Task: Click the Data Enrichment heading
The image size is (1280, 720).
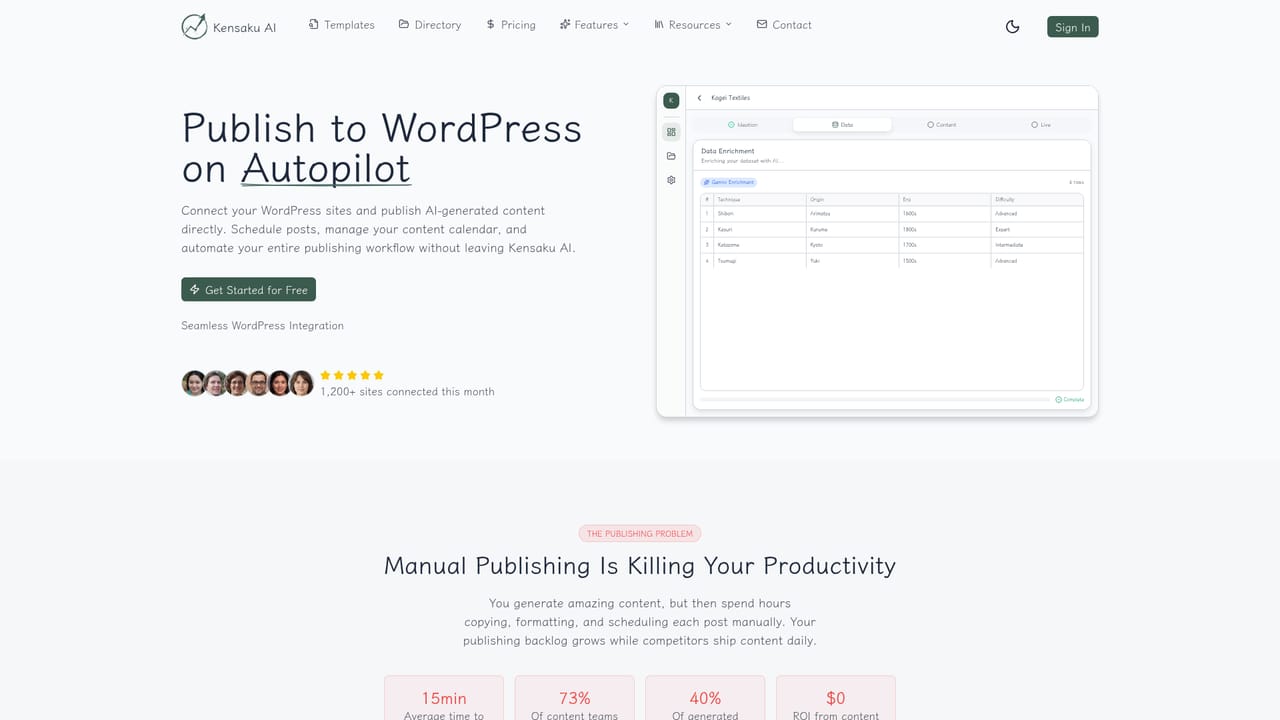Action: click(x=728, y=151)
